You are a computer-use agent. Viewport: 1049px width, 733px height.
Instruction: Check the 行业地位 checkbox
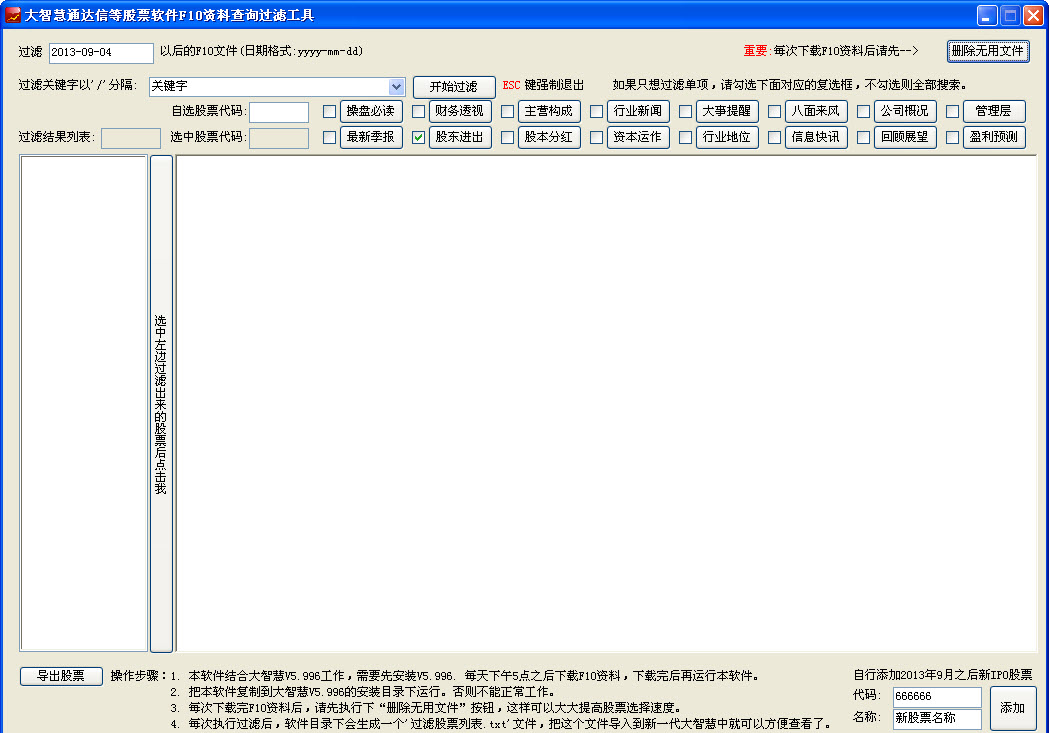[685, 138]
